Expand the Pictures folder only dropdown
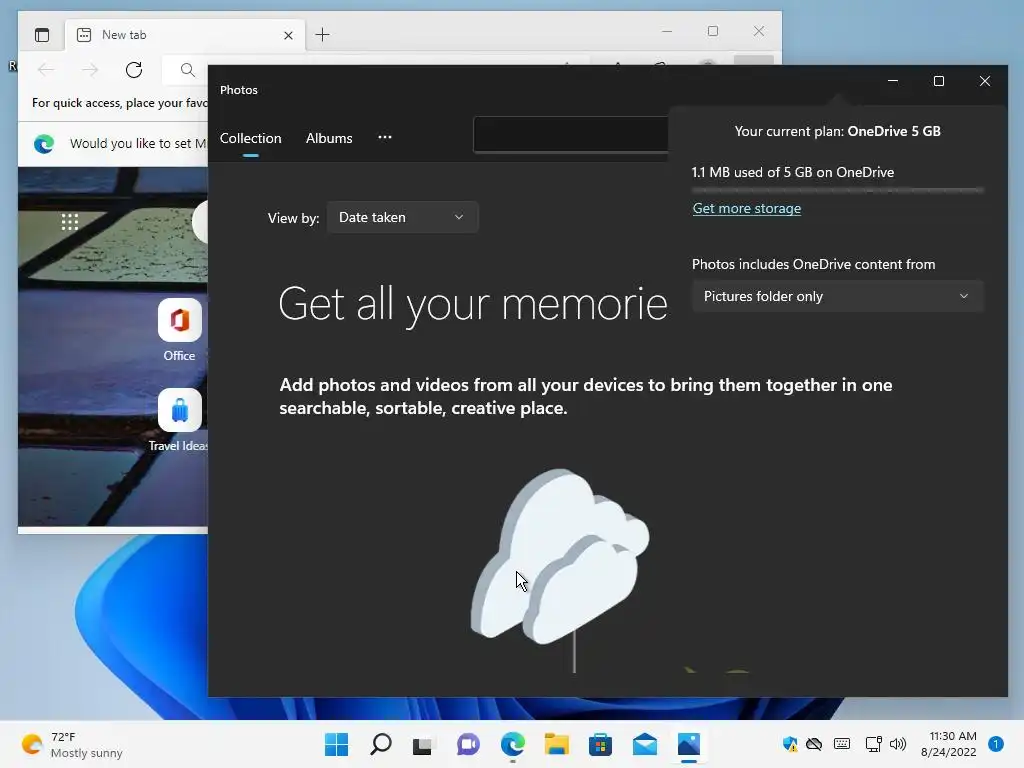This screenshot has width=1024, height=768. [x=837, y=296]
